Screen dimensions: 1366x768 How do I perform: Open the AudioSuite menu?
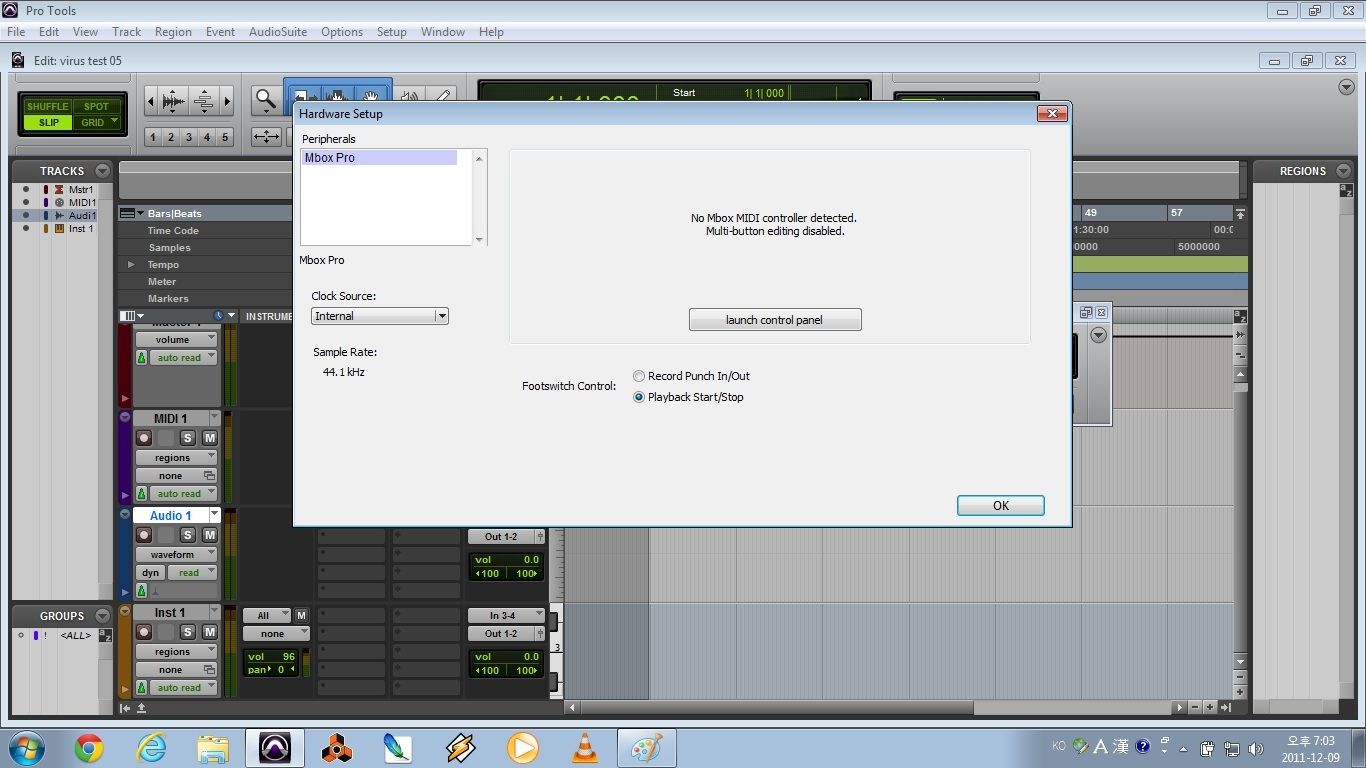click(x=277, y=31)
